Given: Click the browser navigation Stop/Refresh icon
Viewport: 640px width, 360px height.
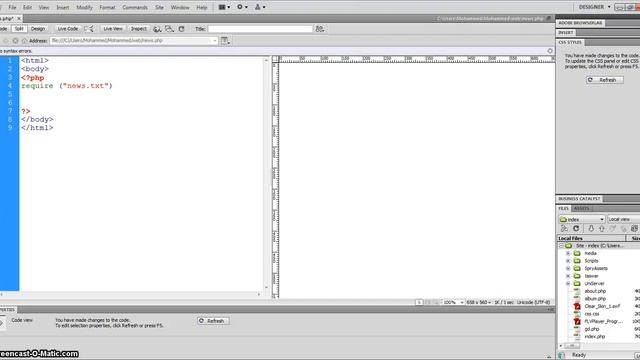Looking at the screenshot, I should coord(15,41).
